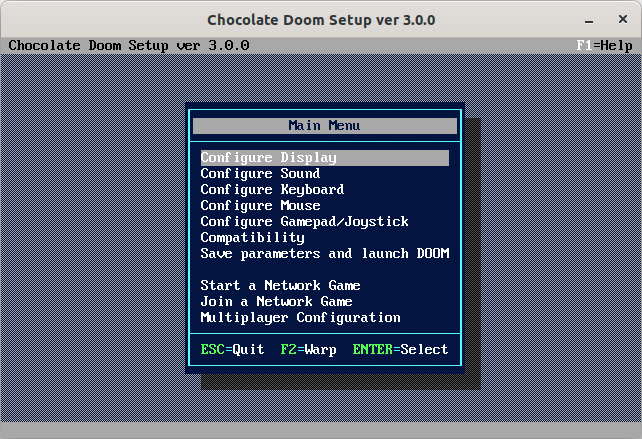Open Configure Gamepad/Joystick settings

pyautogui.click(x=305, y=222)
